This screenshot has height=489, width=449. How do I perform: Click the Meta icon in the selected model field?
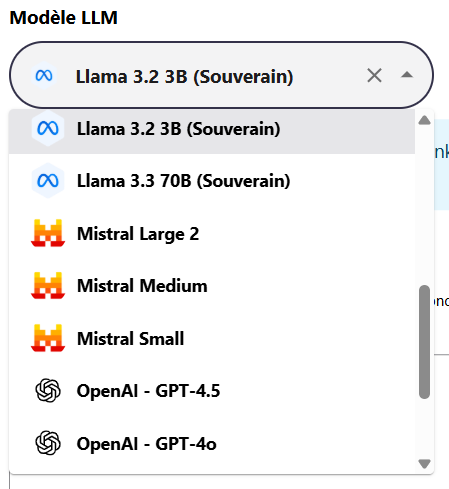click(44, 76)
